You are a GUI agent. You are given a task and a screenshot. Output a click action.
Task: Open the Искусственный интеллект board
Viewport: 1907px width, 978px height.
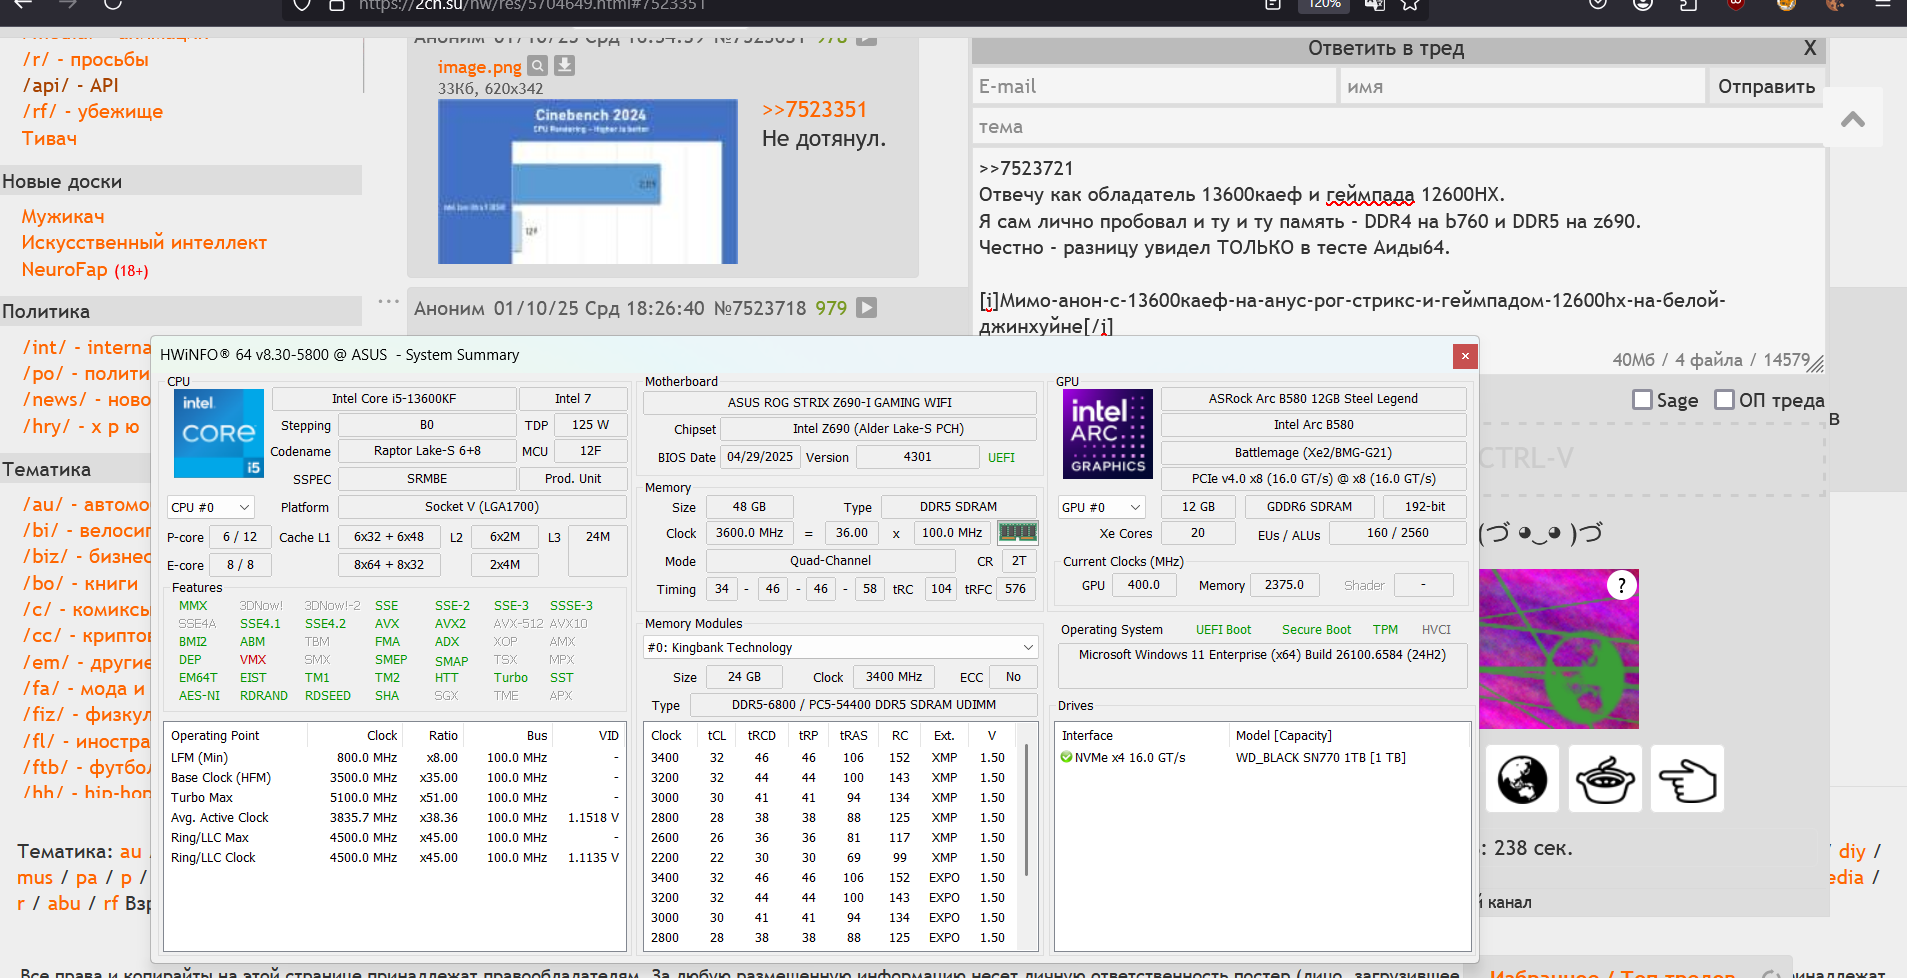click(x=144, y=243)
